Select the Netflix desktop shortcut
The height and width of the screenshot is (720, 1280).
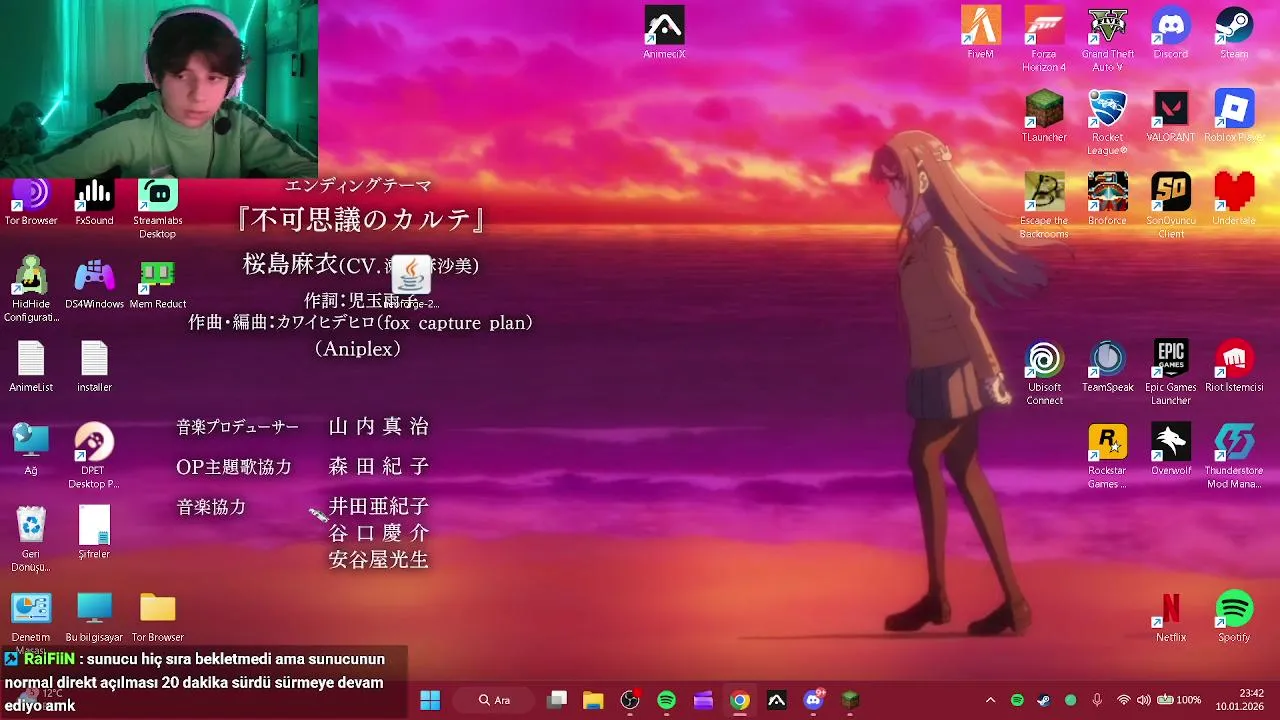1171,615
